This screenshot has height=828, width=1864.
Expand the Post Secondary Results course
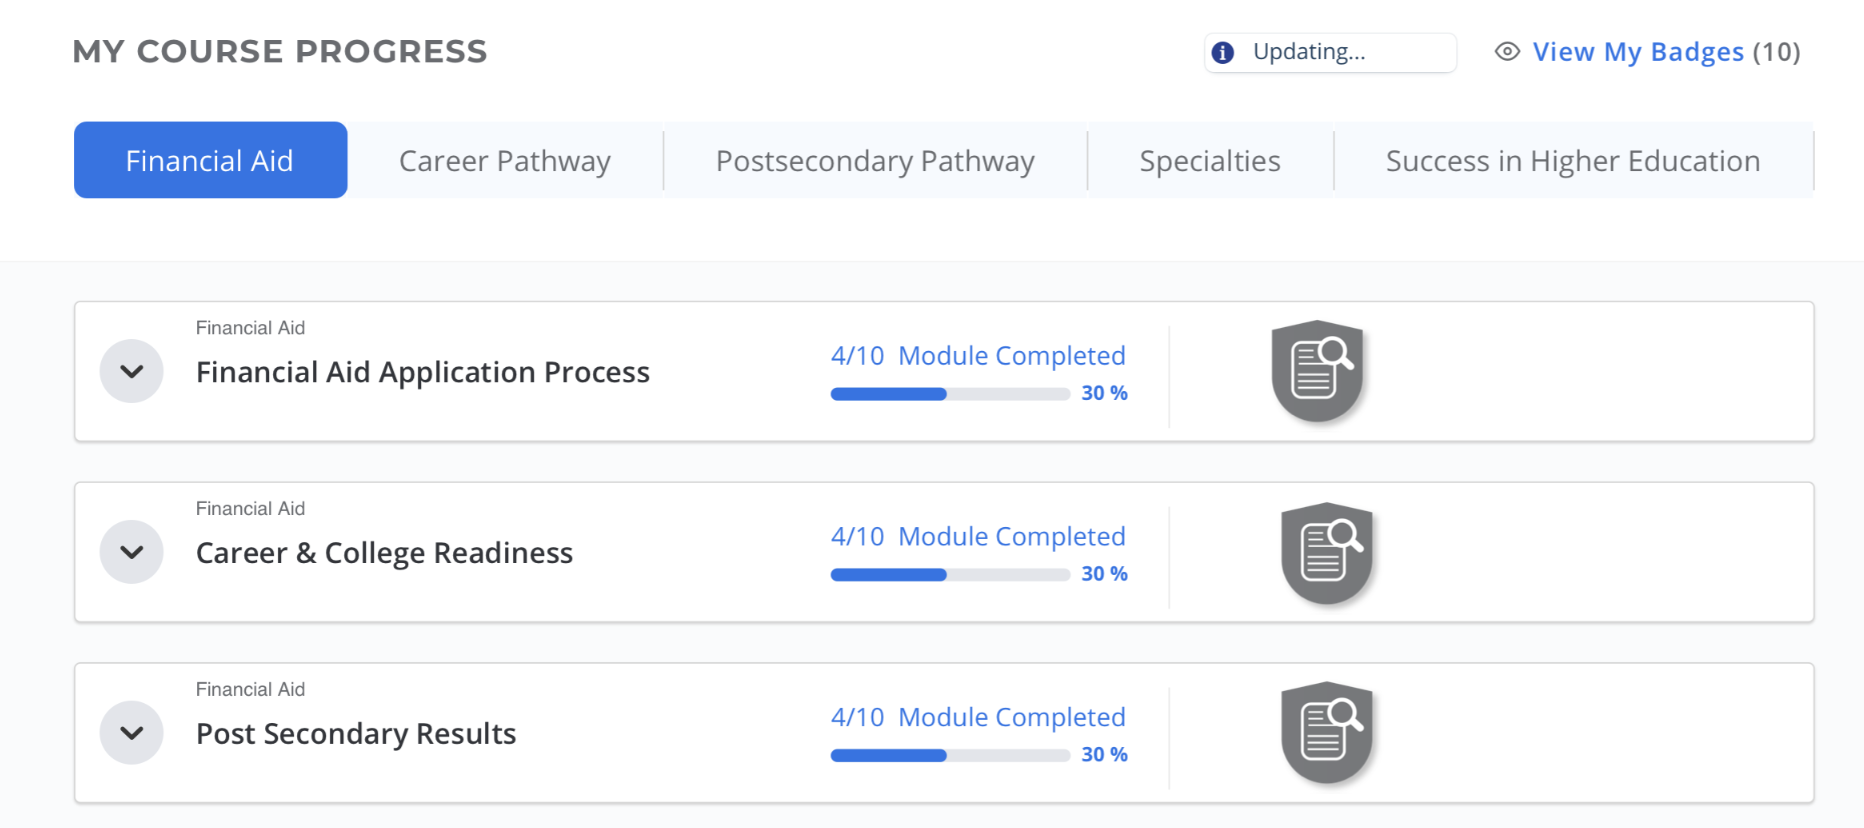coord(132,733)
